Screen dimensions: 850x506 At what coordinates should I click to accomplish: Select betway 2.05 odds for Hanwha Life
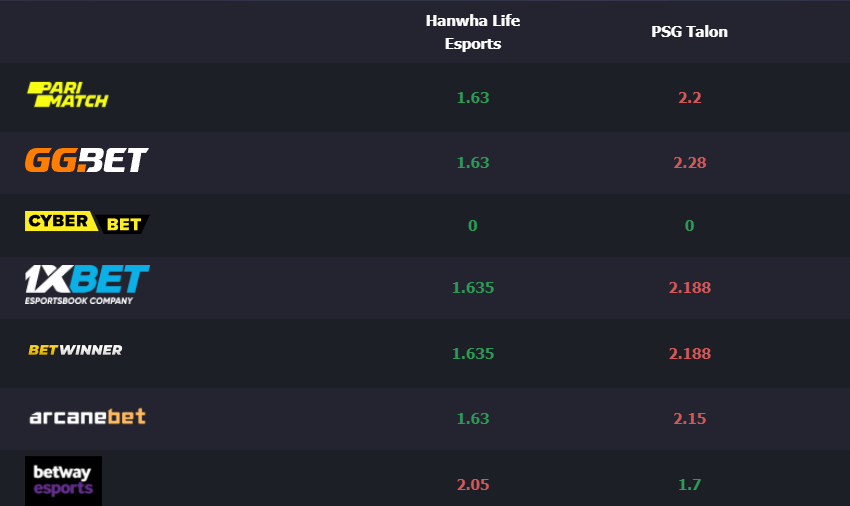tap(473, 484)
